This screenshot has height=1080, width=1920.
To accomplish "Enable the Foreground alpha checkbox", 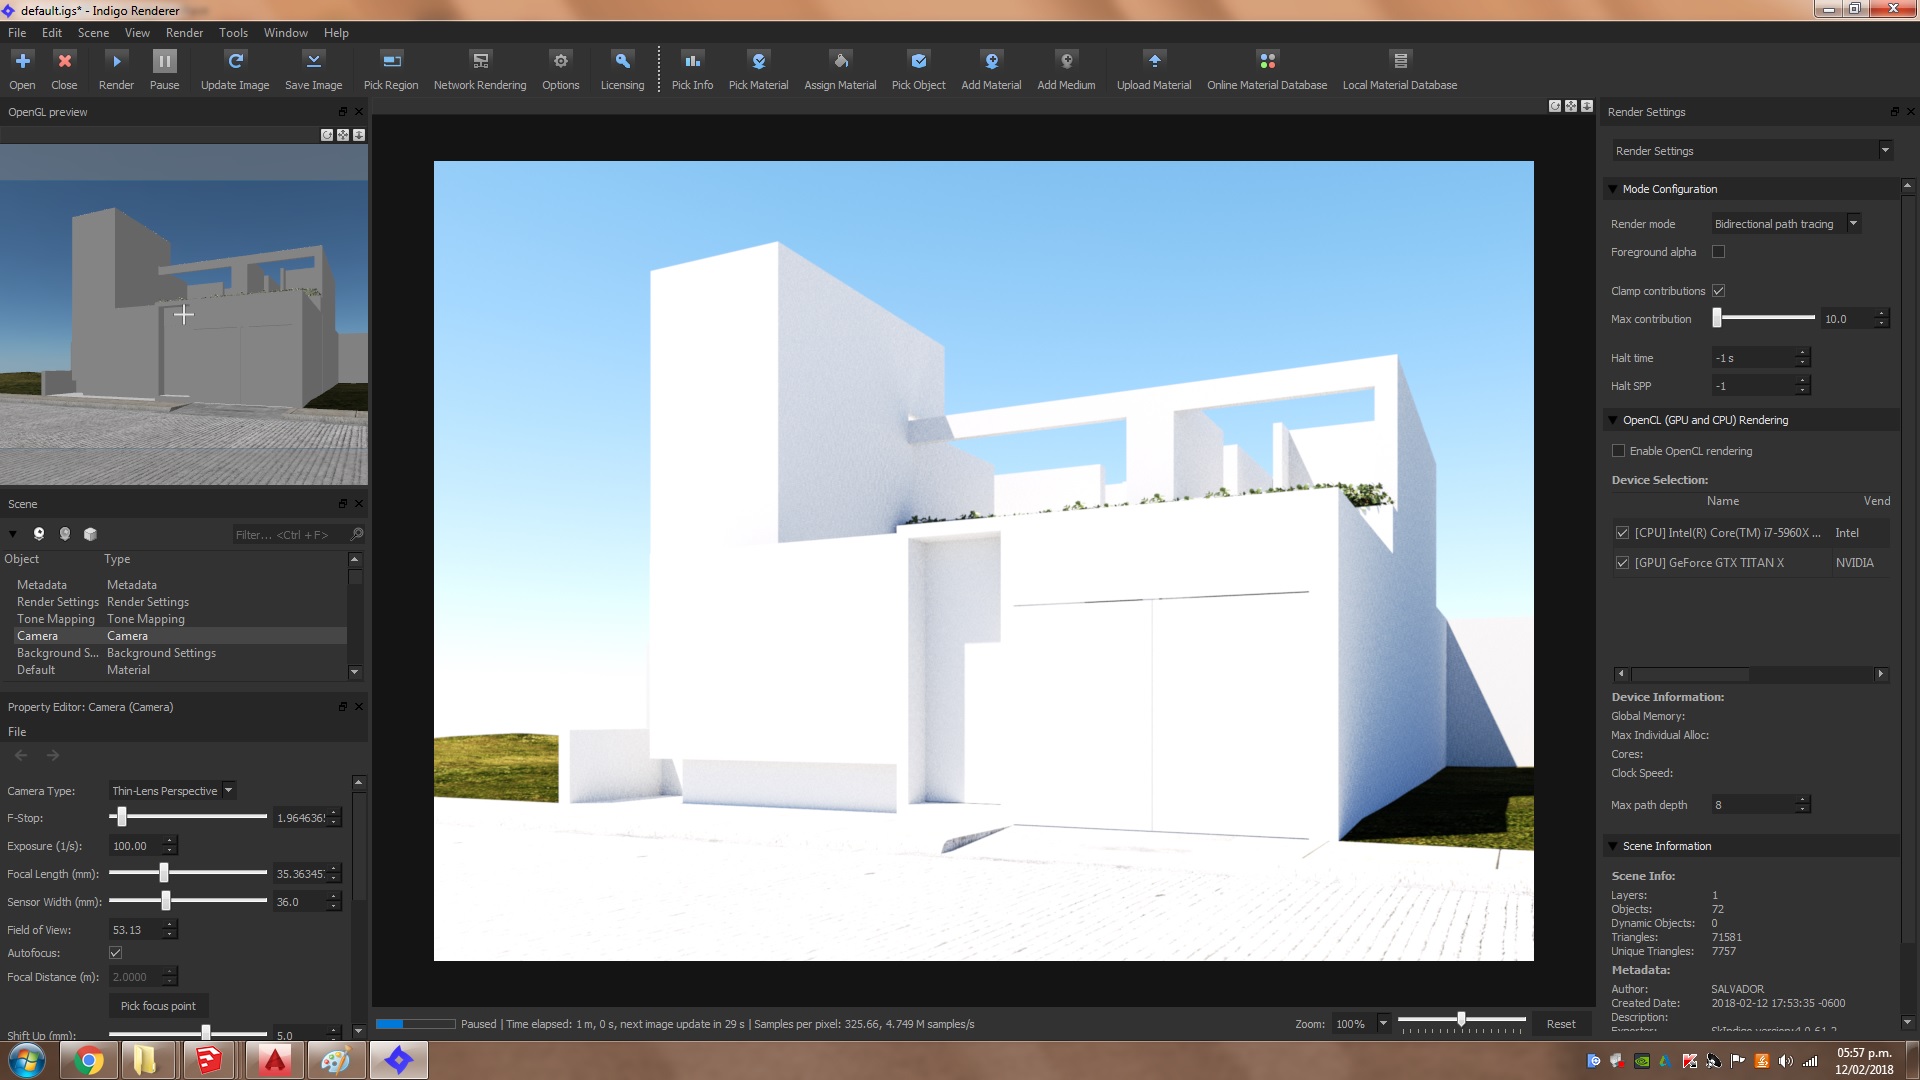I will 1718,252.
